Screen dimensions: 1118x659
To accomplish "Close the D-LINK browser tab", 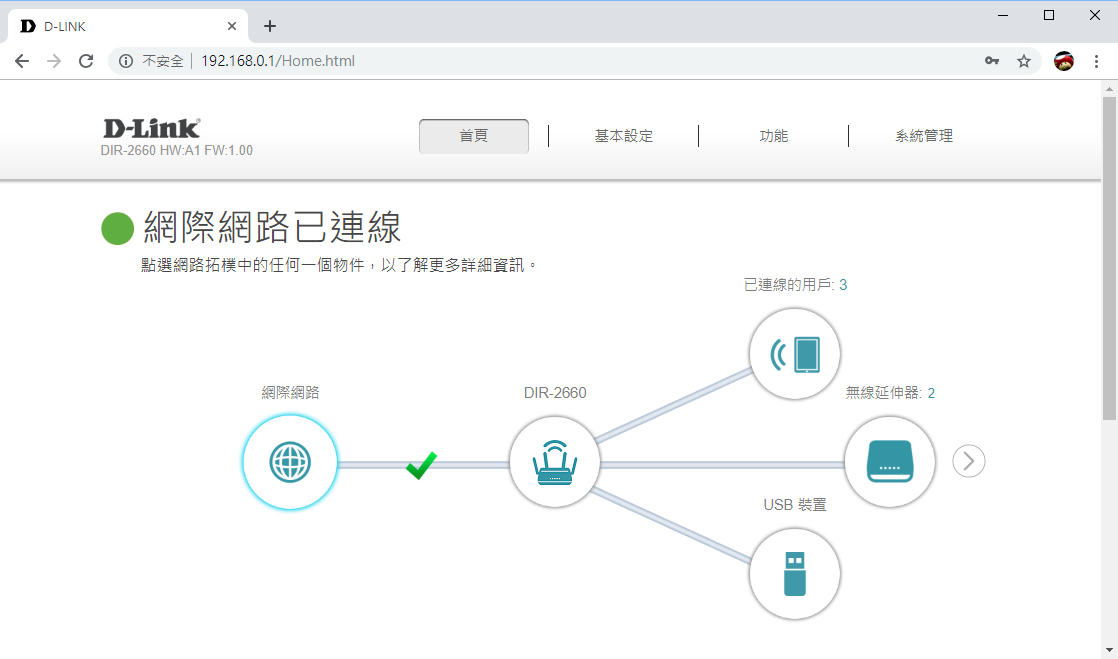I will tap(232, 26).
